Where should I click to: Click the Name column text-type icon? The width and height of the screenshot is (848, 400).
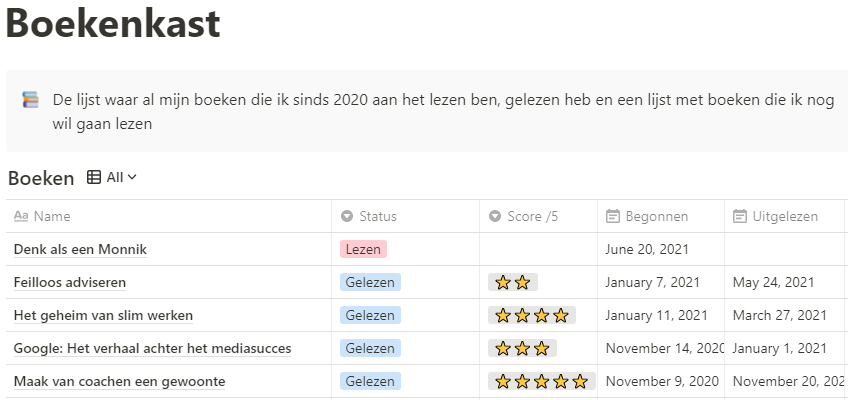pyautogui.click(x=21, y=216)
